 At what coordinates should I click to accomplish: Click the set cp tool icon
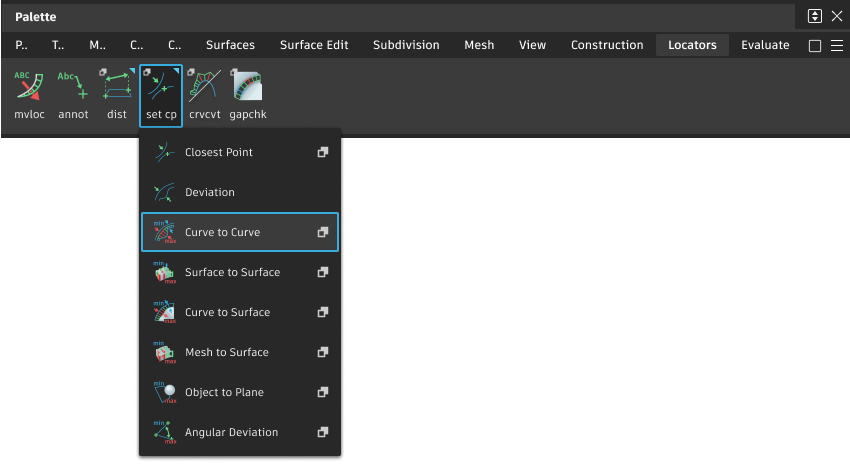161,88
